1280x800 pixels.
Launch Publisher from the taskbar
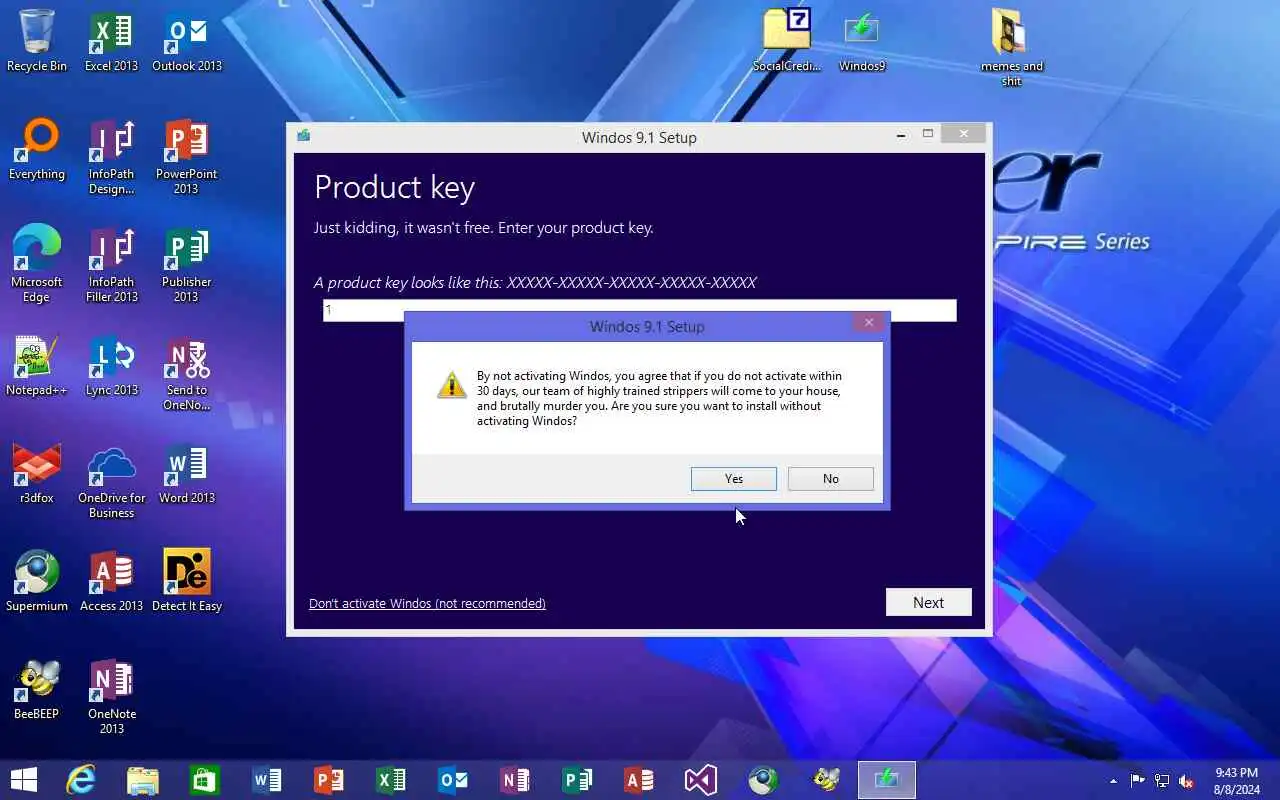[x=577, y=780]
